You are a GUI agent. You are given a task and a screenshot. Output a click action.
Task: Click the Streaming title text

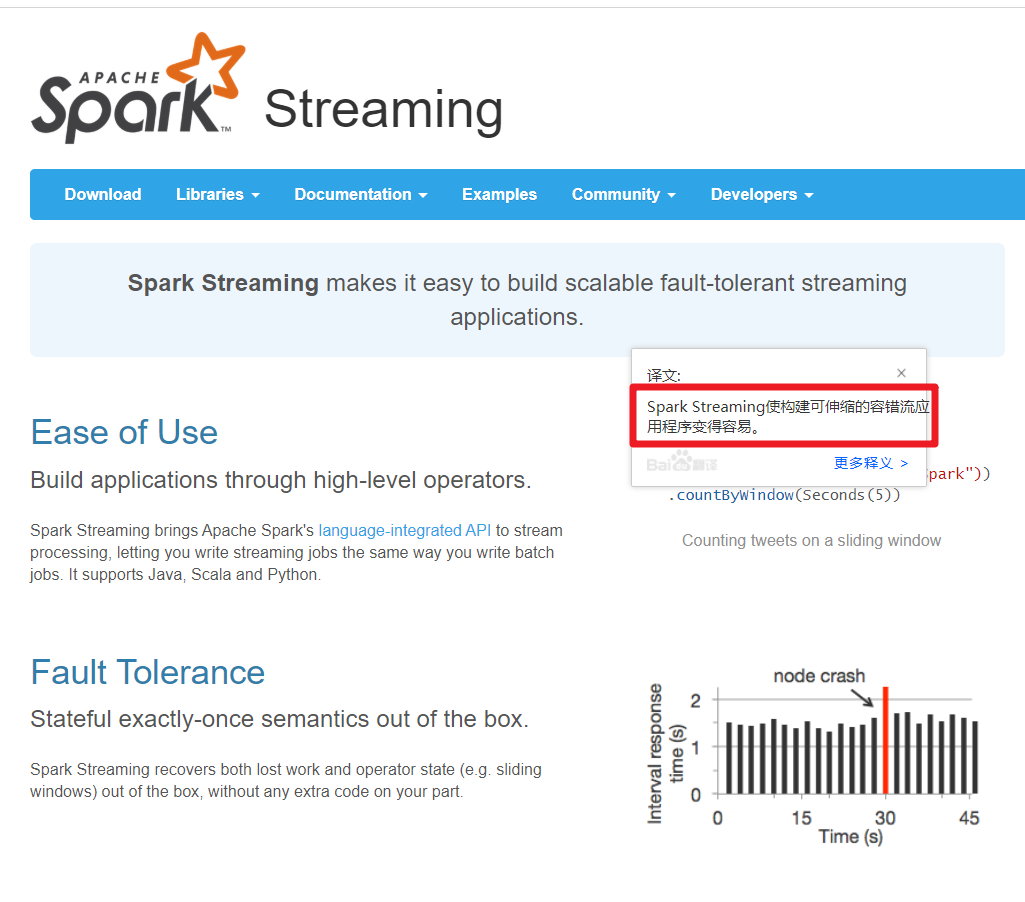pos(384,110)
